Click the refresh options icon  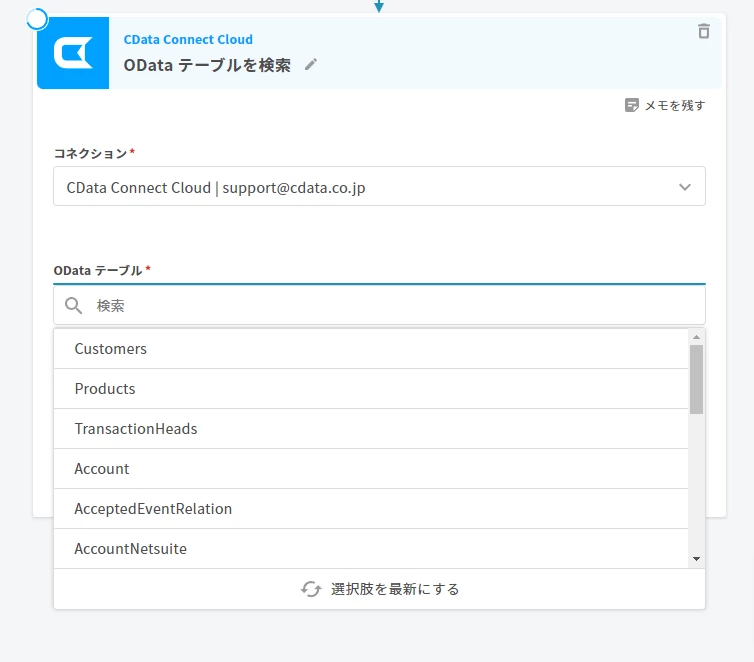click(311, 589)
